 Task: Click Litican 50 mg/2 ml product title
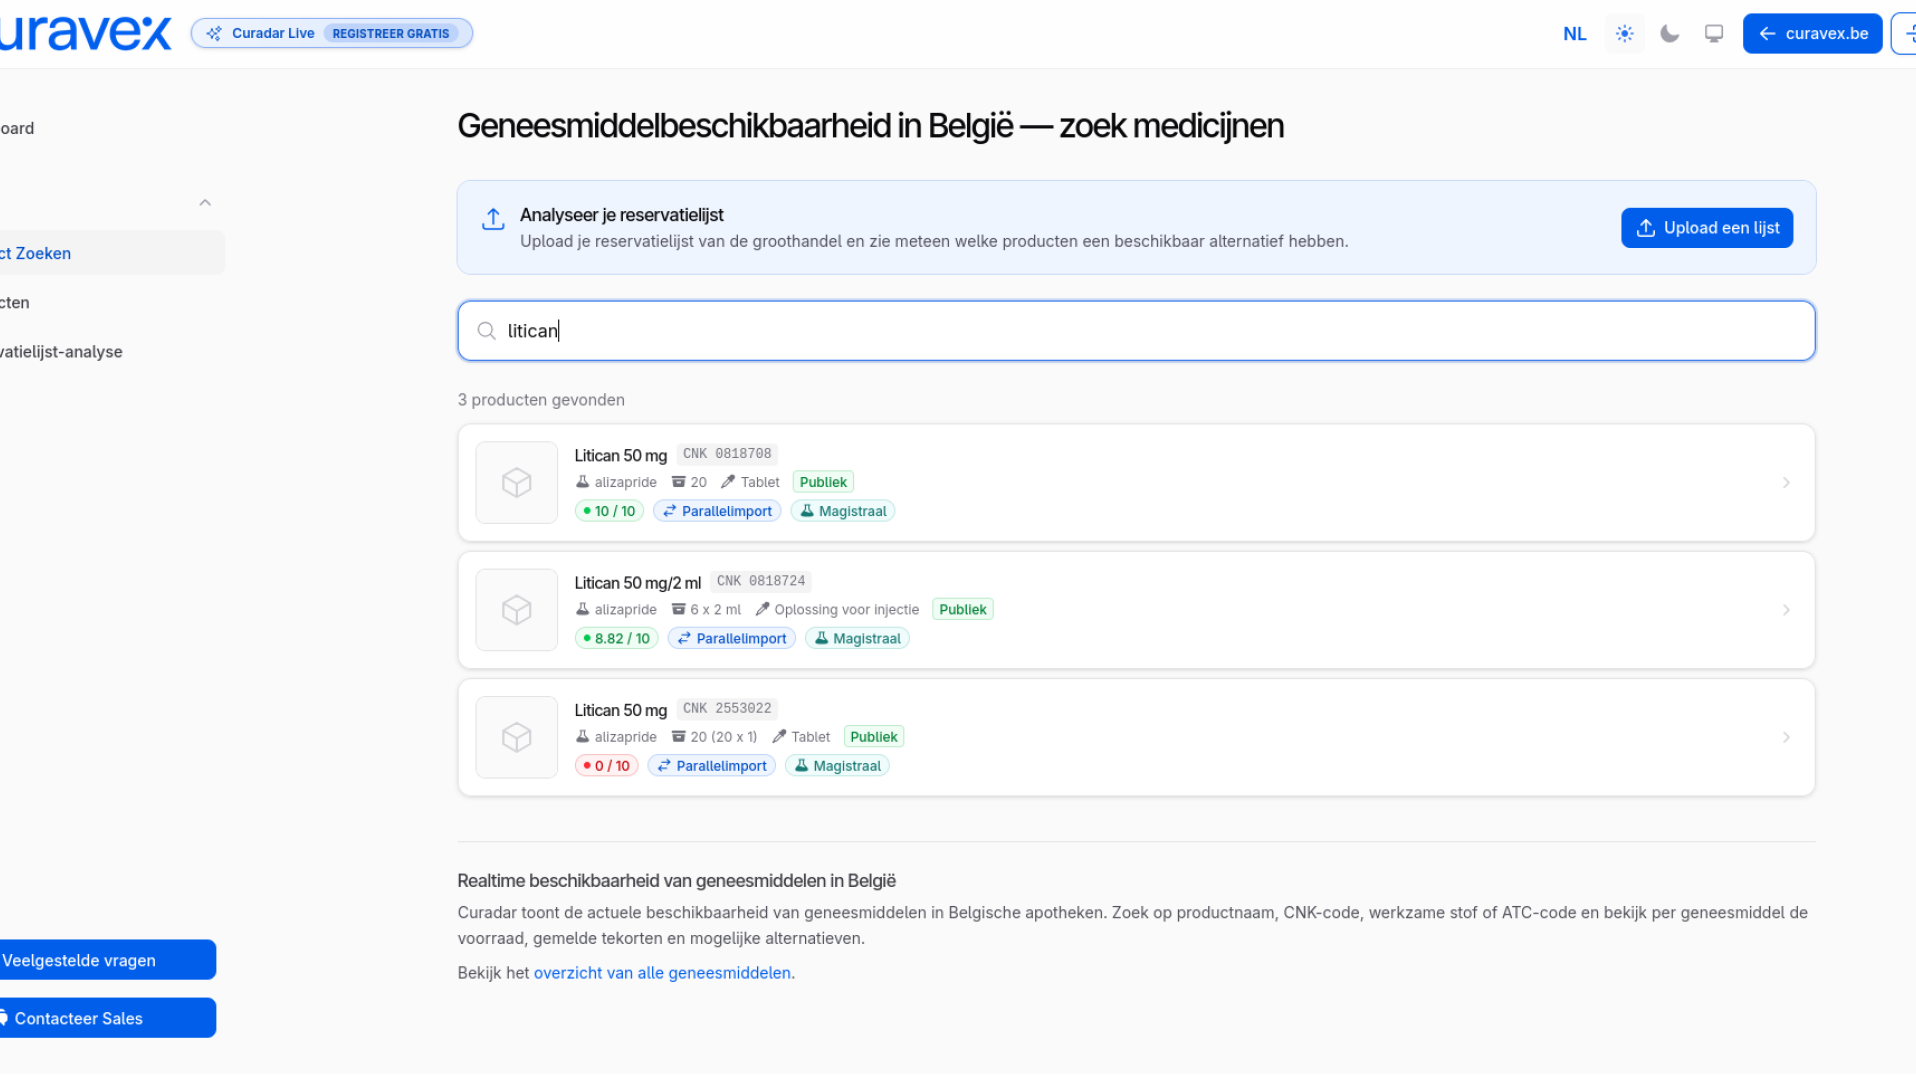click(638, 583)
